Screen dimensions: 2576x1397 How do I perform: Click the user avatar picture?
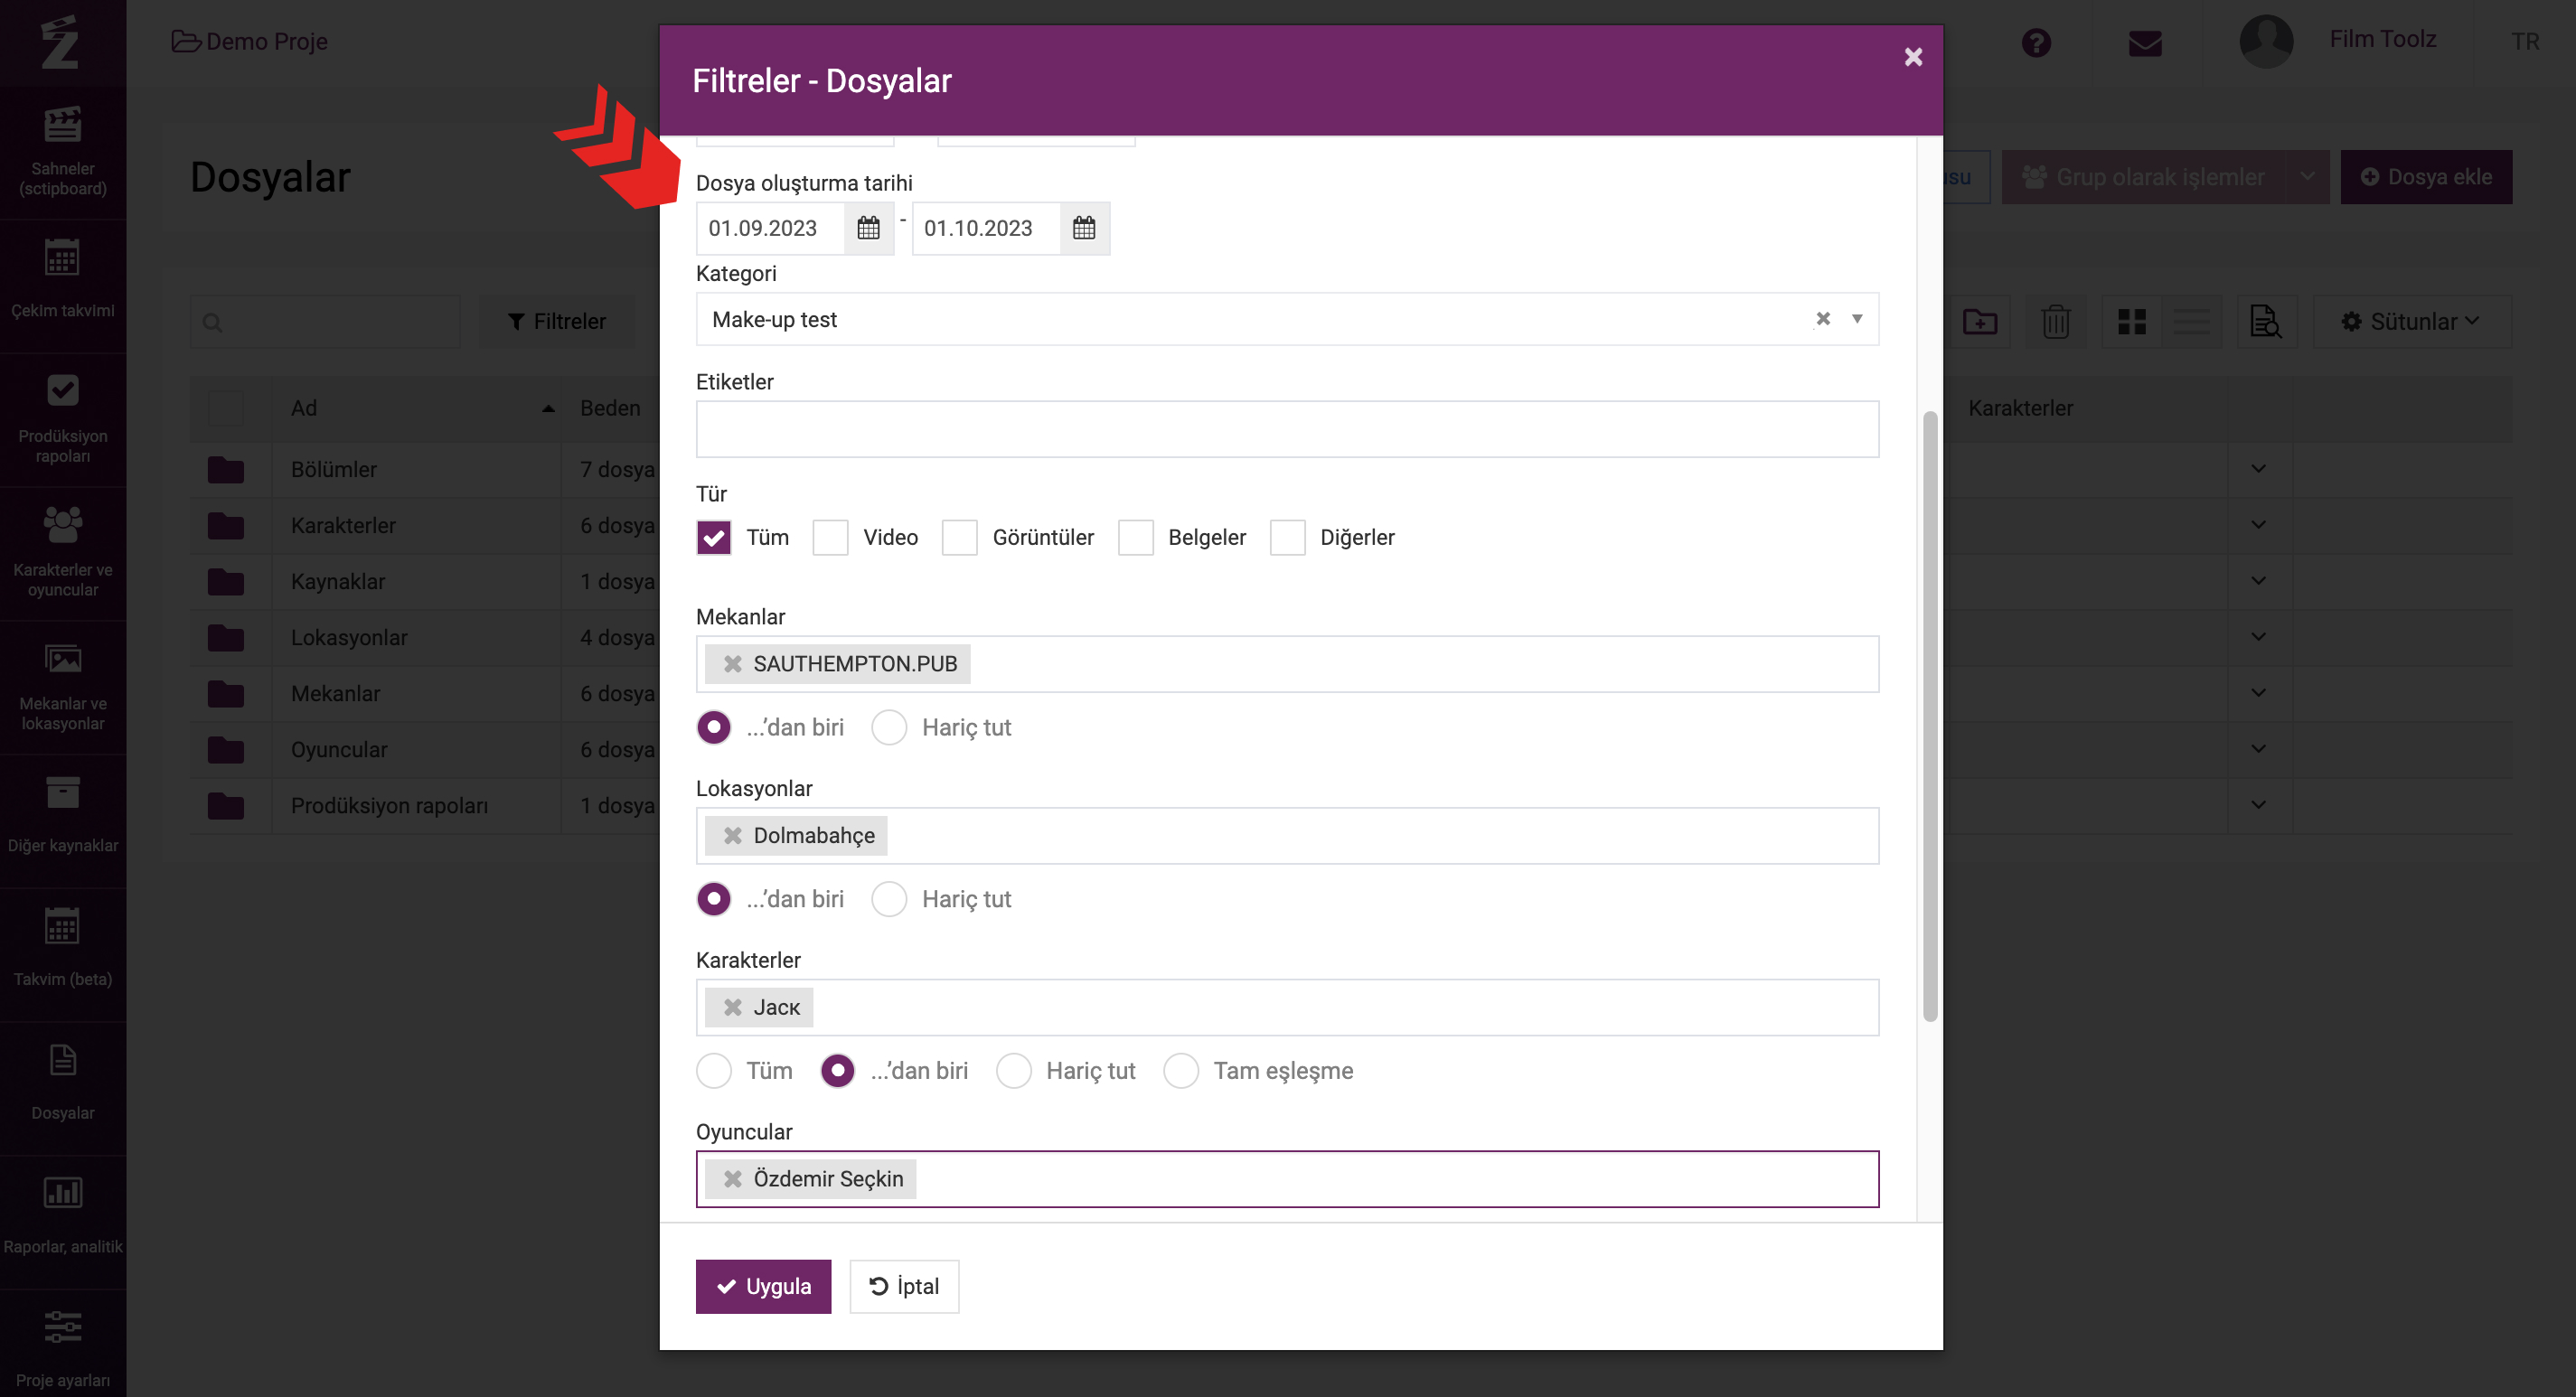pos(2265,41)
